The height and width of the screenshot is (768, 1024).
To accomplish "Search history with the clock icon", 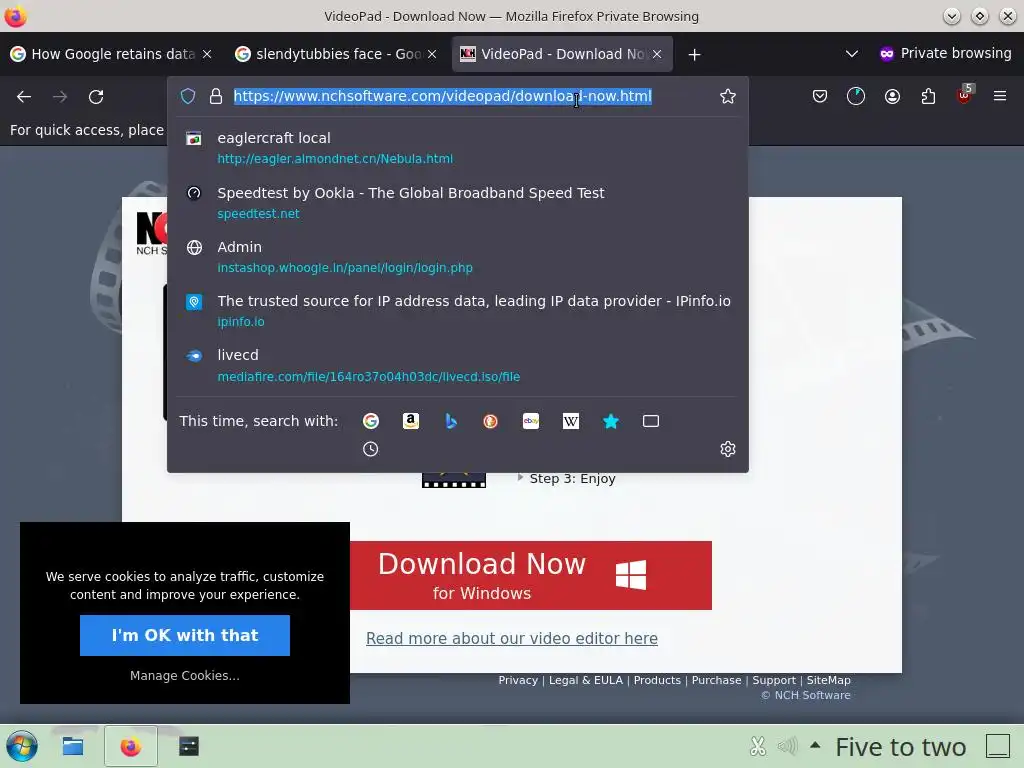I will coord(370,449).
